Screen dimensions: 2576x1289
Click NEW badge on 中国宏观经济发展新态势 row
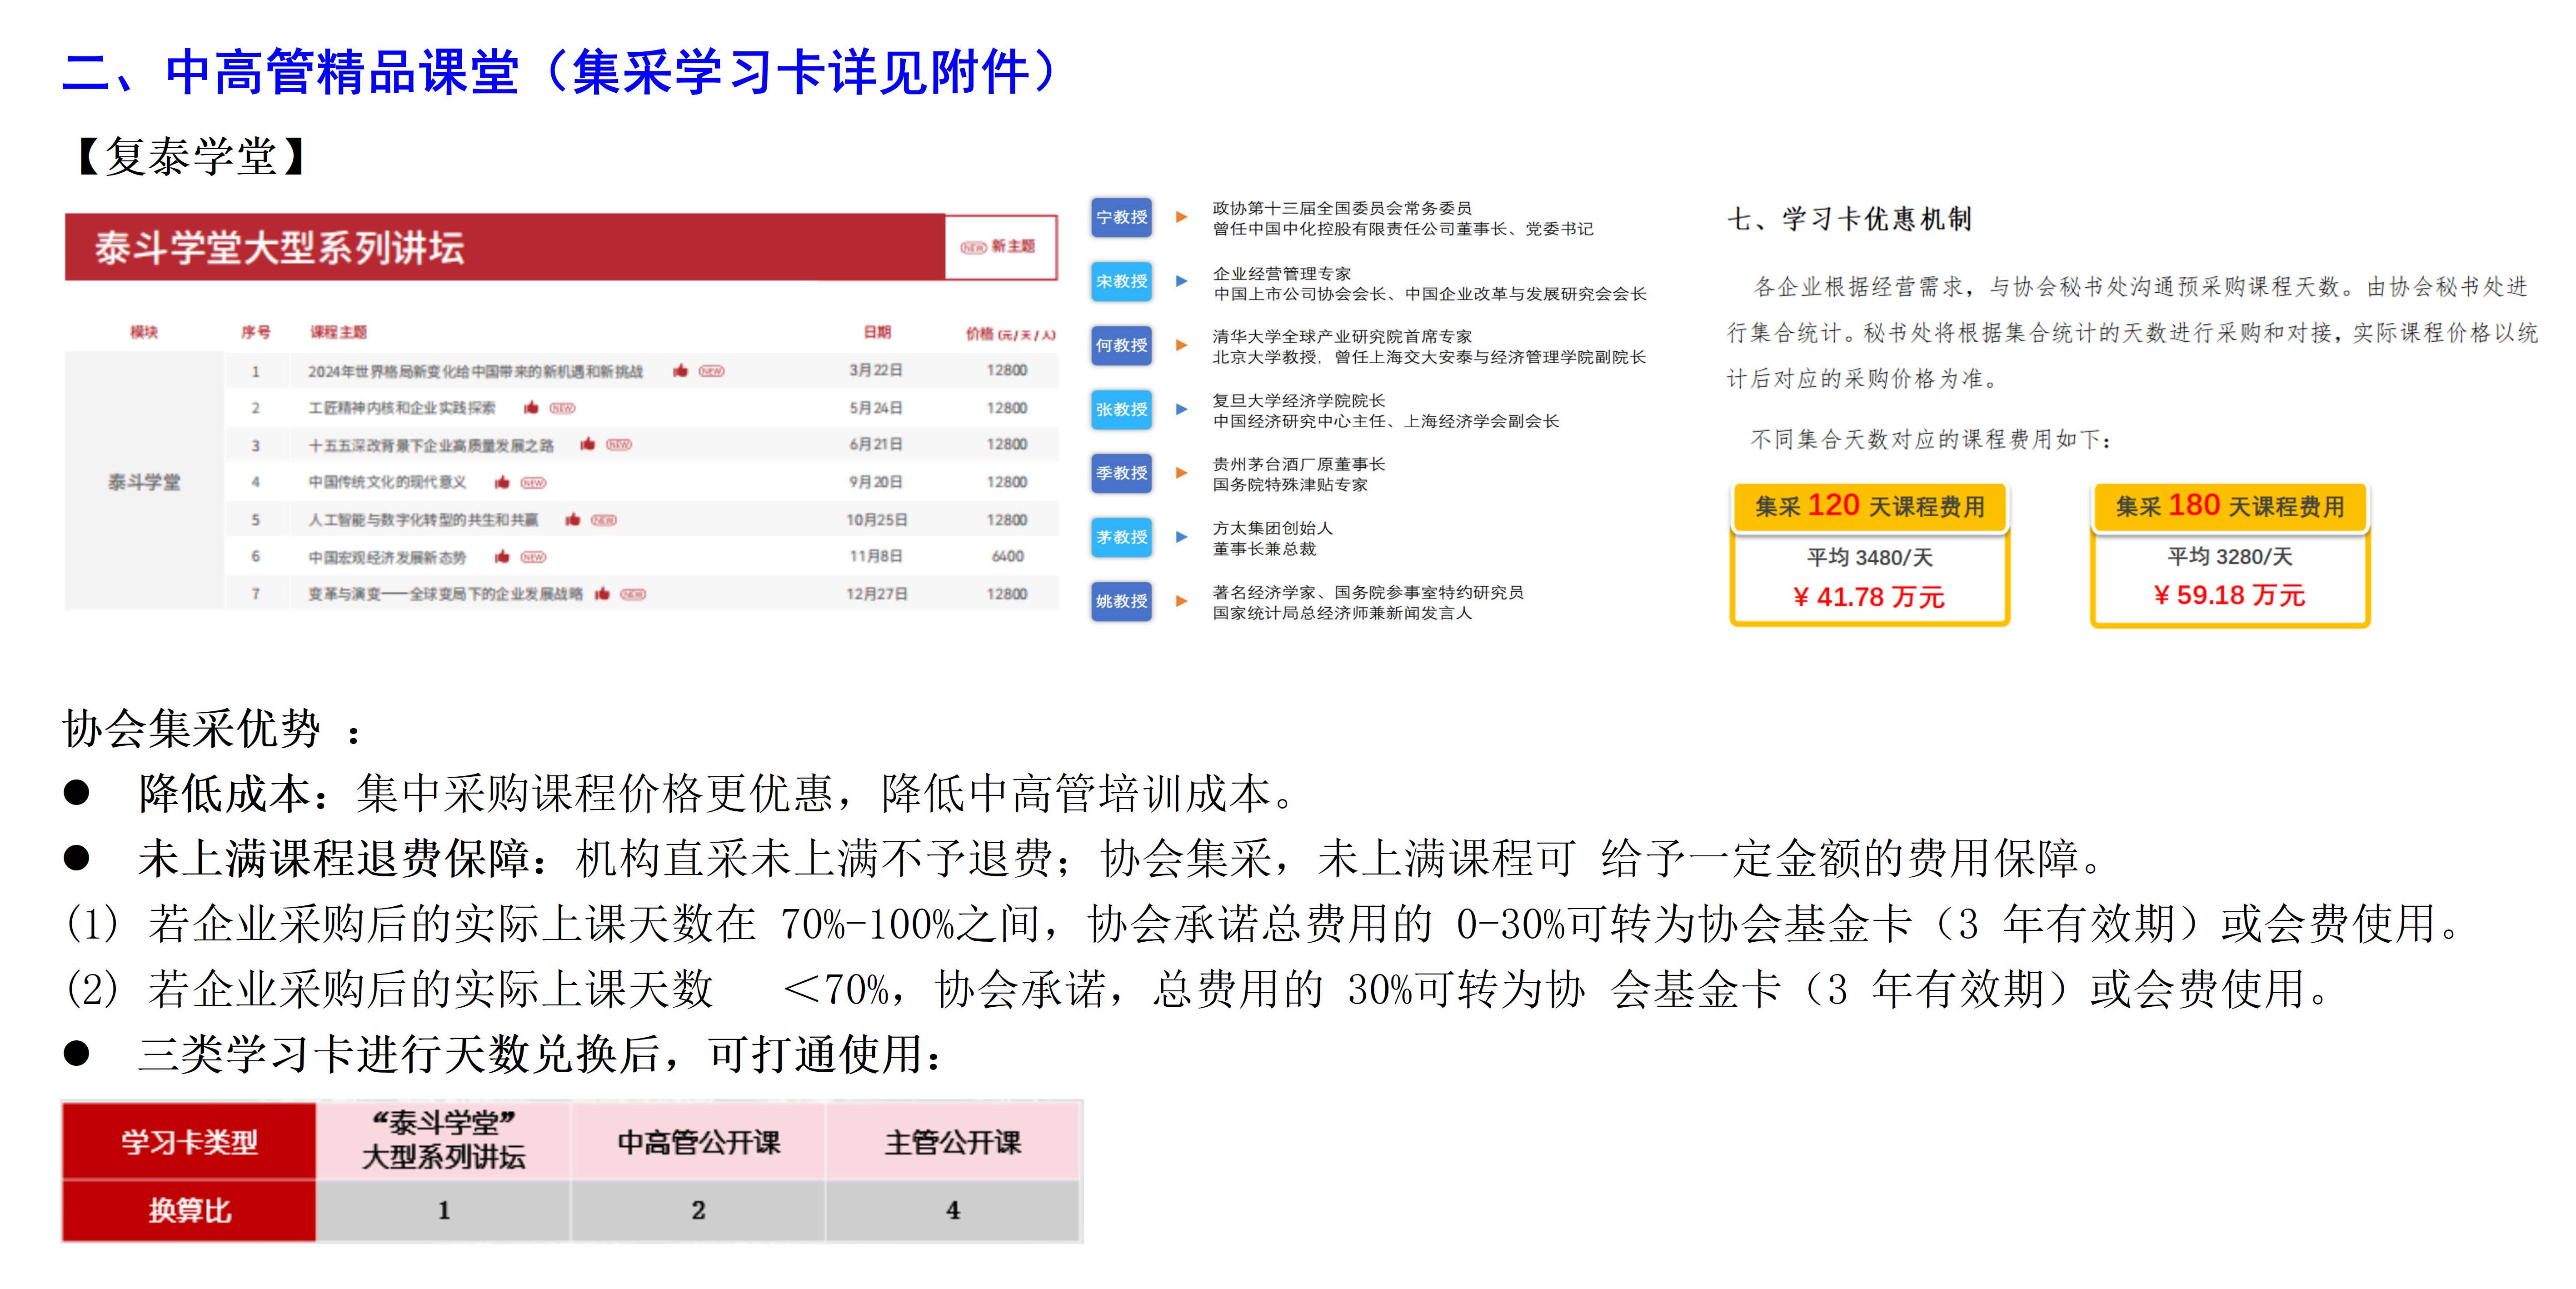pos(533,557)
